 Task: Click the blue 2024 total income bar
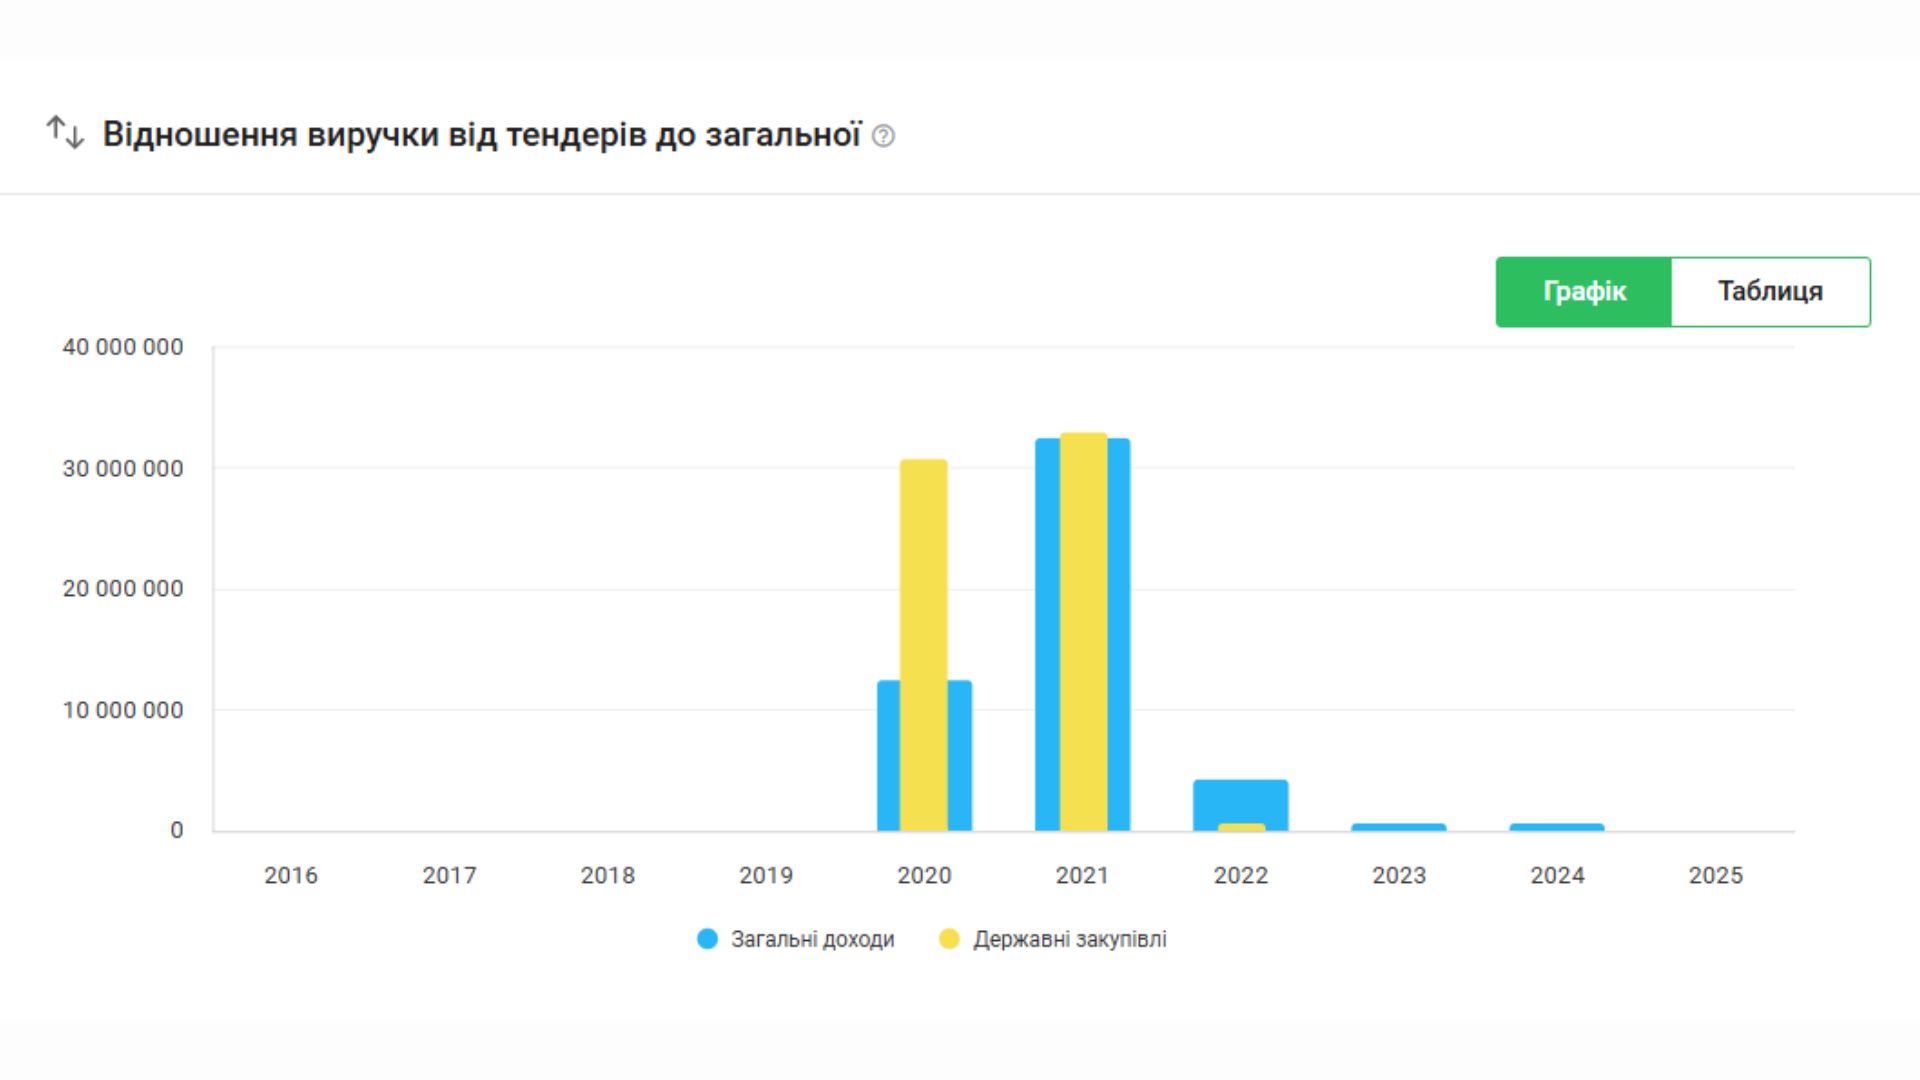1556,827
